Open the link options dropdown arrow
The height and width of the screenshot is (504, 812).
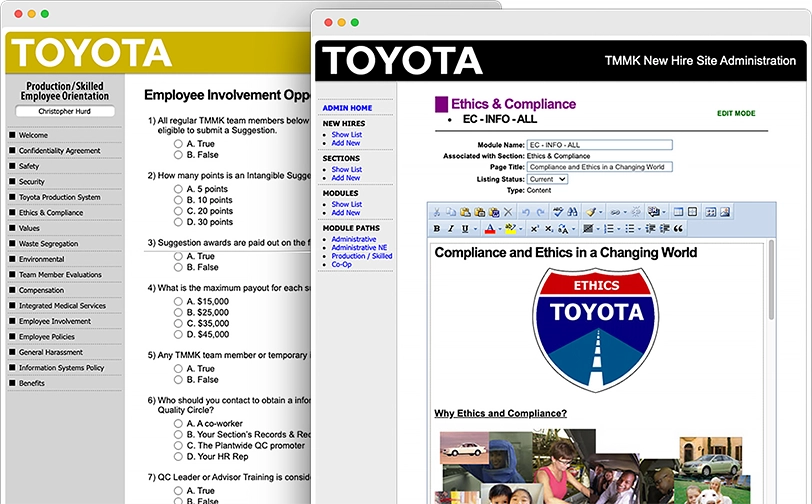625,212
